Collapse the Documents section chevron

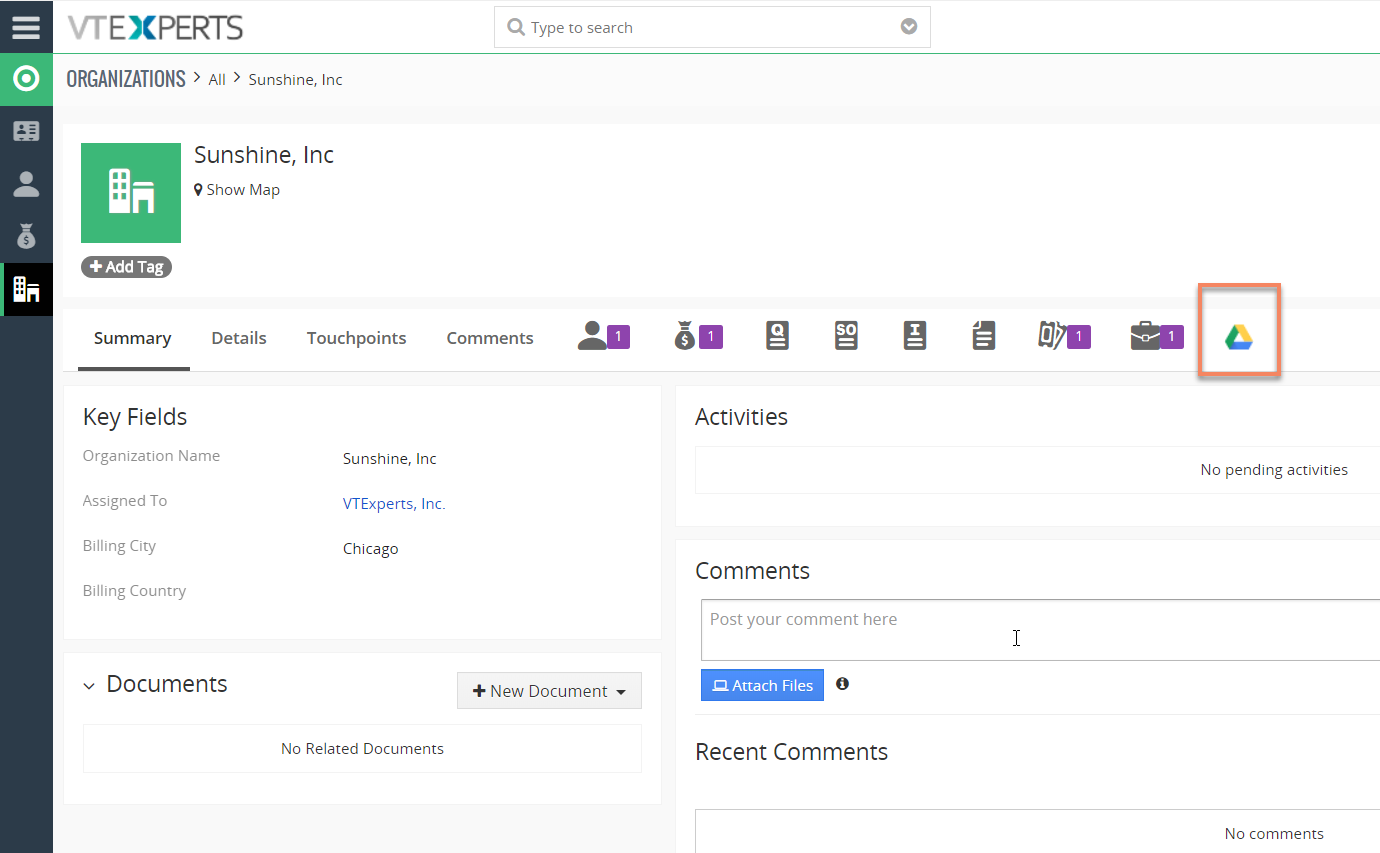coord(89,686)
